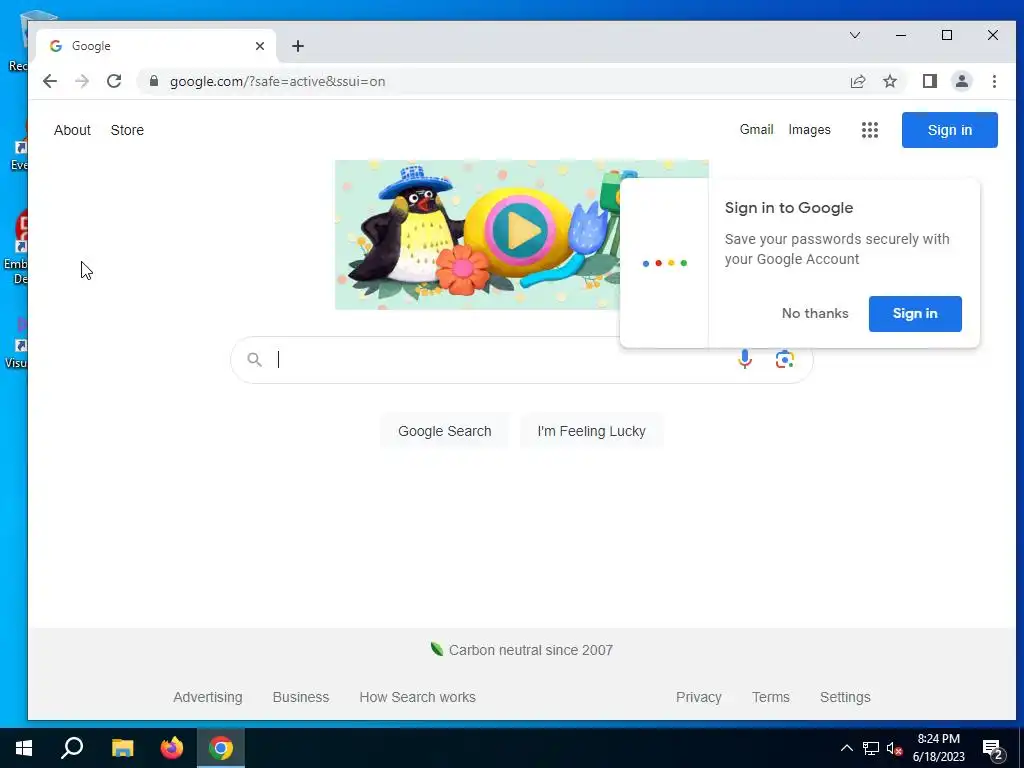Open the taskbar clock and date
Screen dimensions: 1024x768
938,748
